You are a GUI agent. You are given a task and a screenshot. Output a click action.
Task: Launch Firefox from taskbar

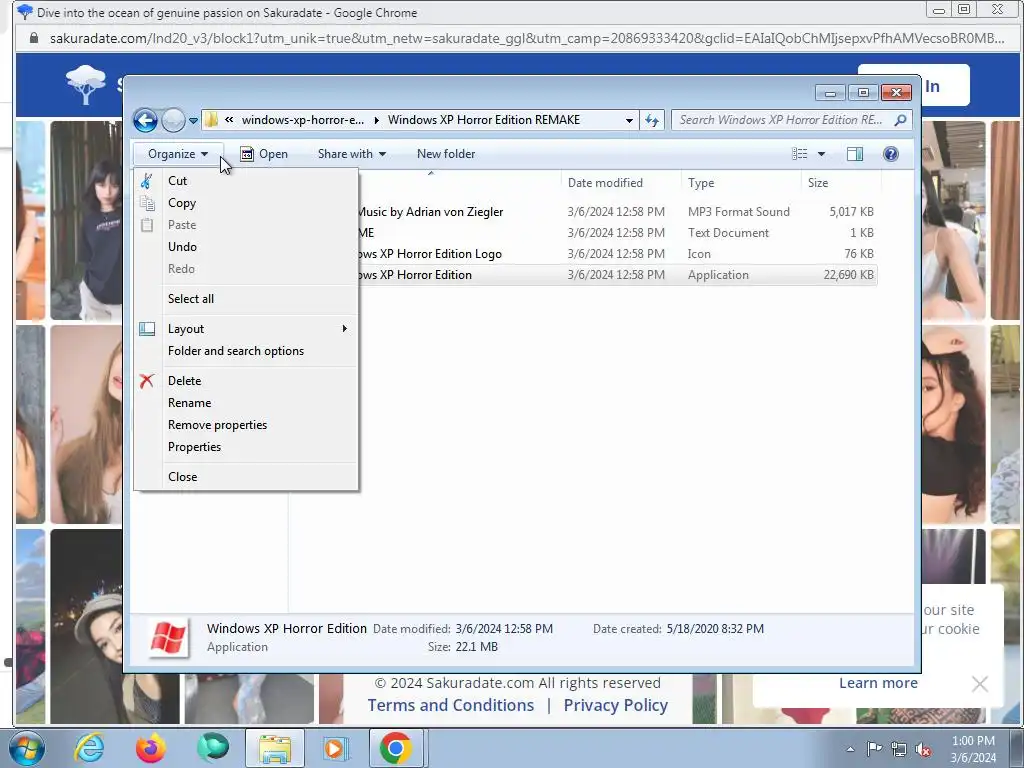pyautogui.click(x=150, y=748)
